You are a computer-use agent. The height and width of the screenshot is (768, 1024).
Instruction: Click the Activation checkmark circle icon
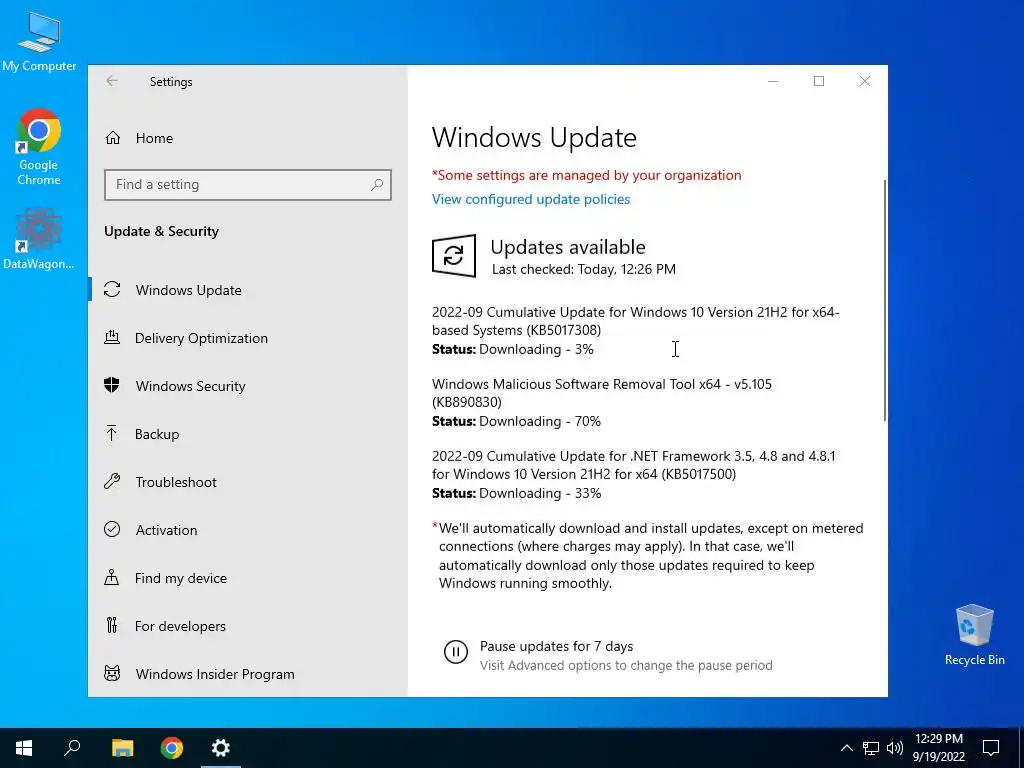(x=112, y=529)
